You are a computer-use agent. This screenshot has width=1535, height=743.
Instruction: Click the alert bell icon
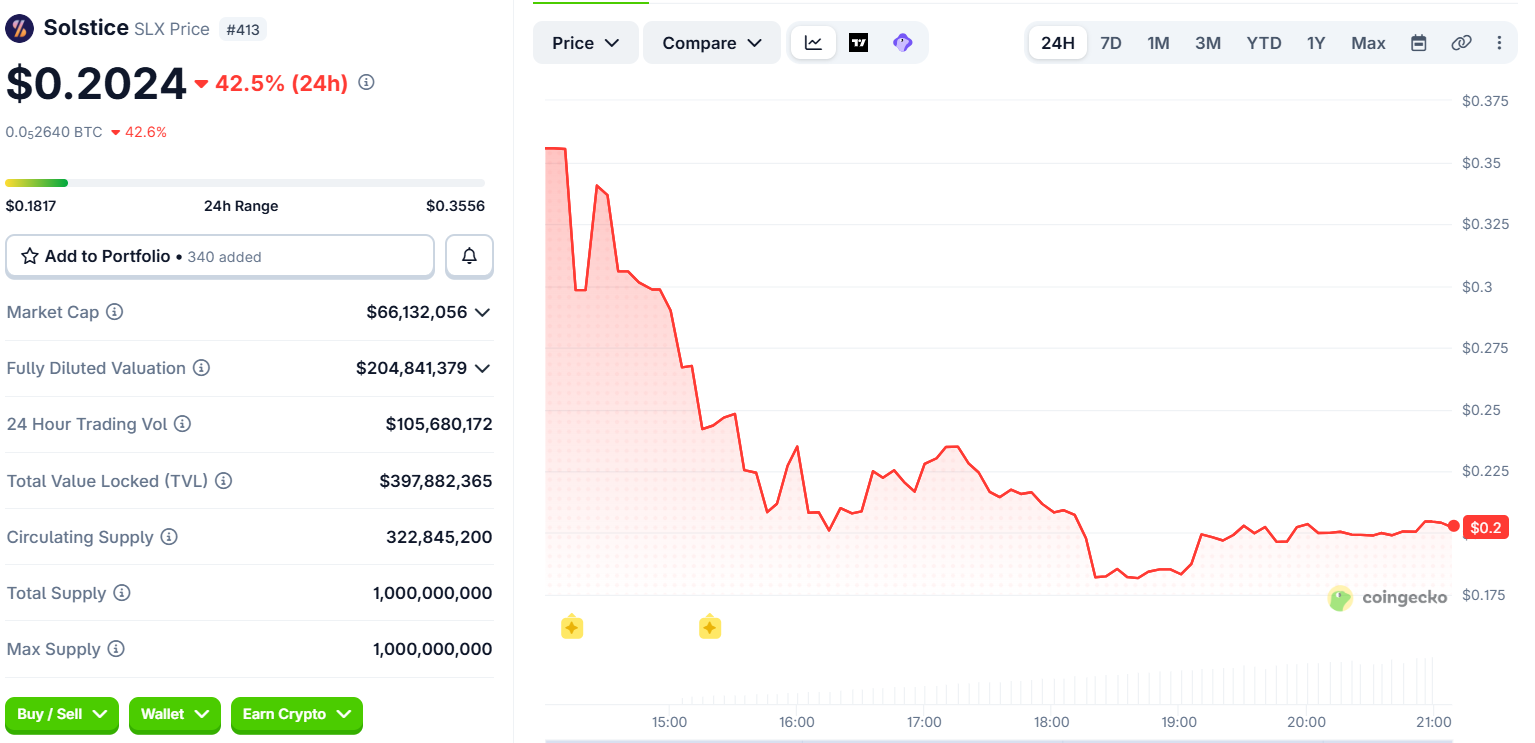click(469, 256)
